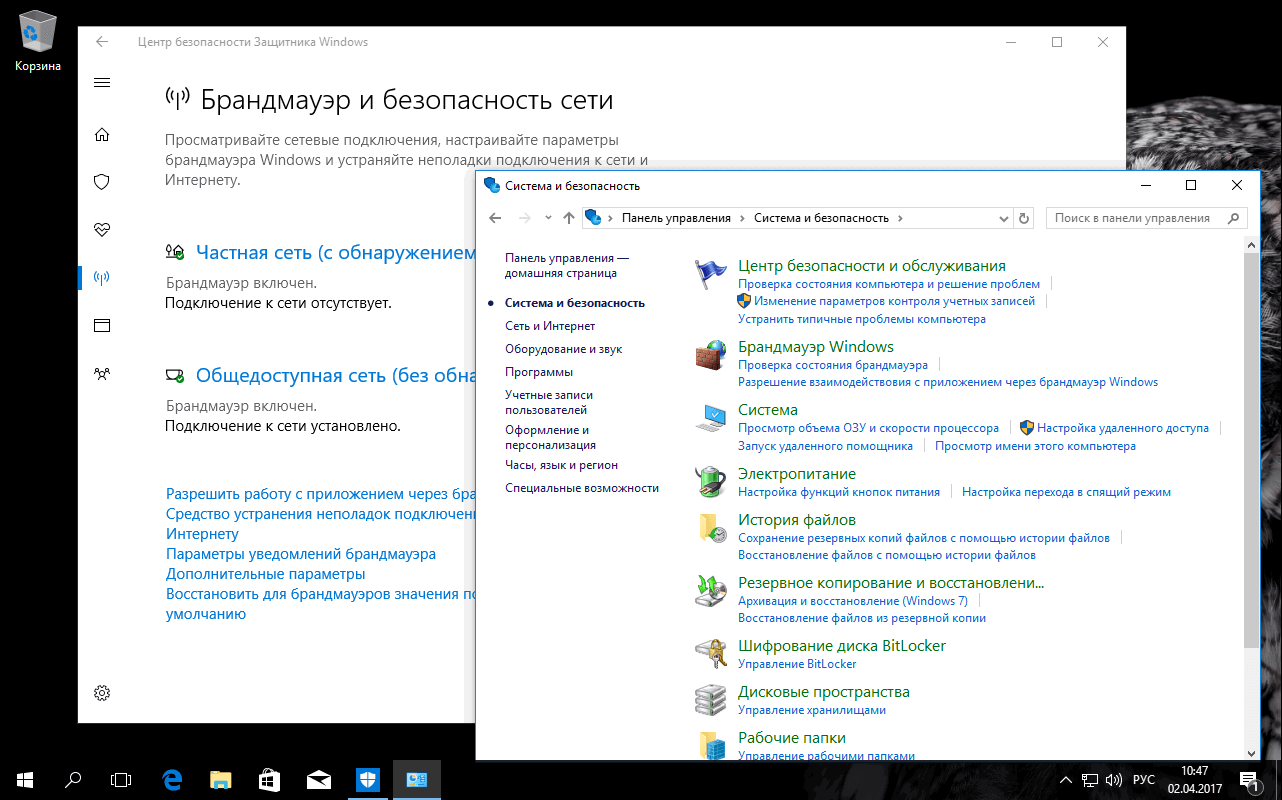
Task: Open Частная сеть heading in Defender window
Action: coord(335,253)
